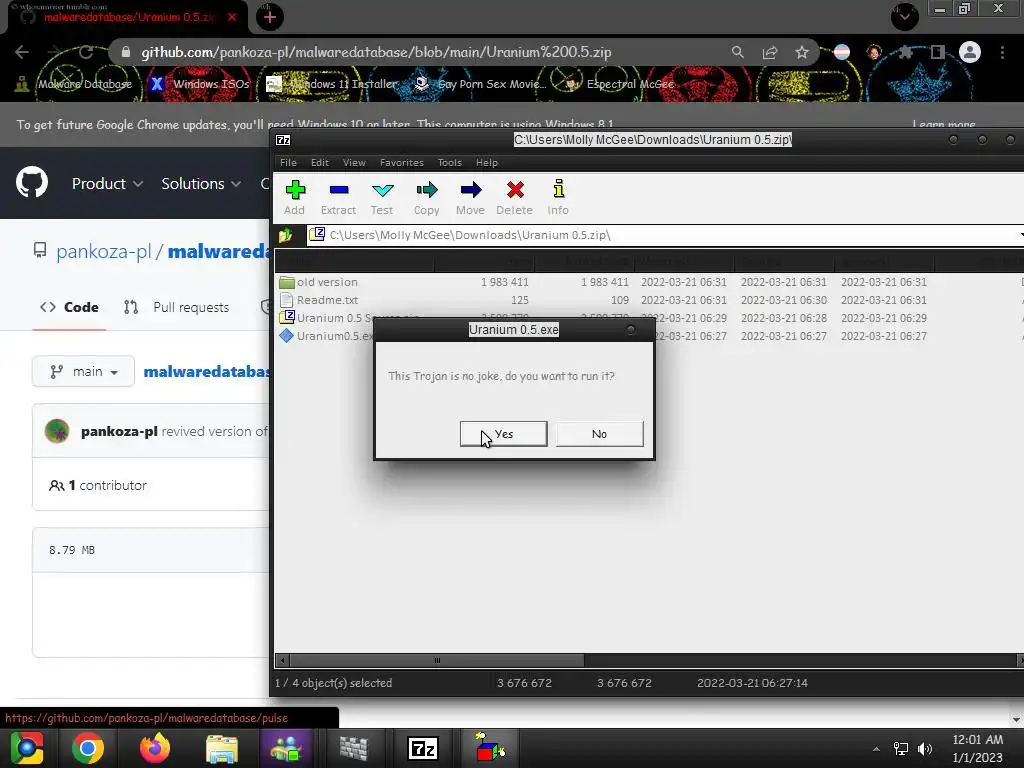Close the malwaredatabase Chrome tab
Screen dimensions: 1024x768
point(232,17)
